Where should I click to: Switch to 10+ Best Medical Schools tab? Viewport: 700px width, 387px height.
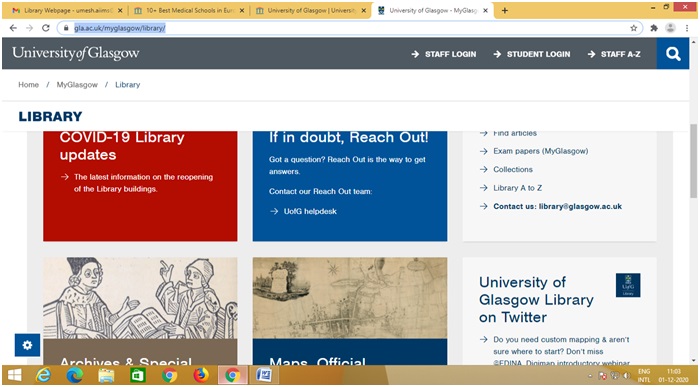tap(190, 11)
